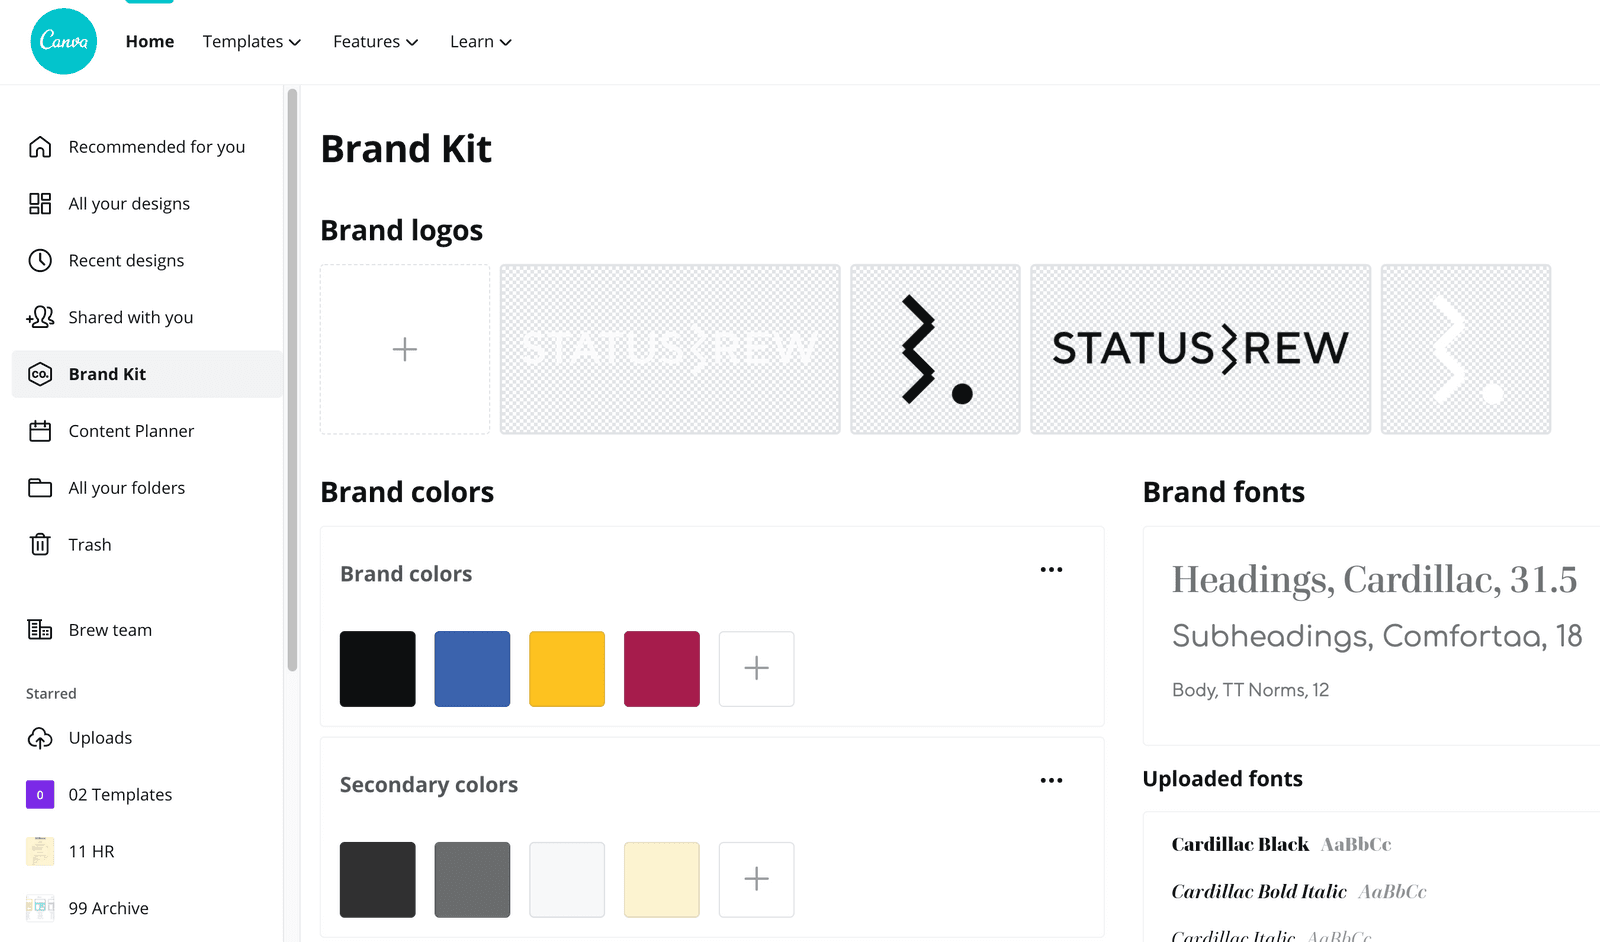Add a new brand logo

coord(405,349)
